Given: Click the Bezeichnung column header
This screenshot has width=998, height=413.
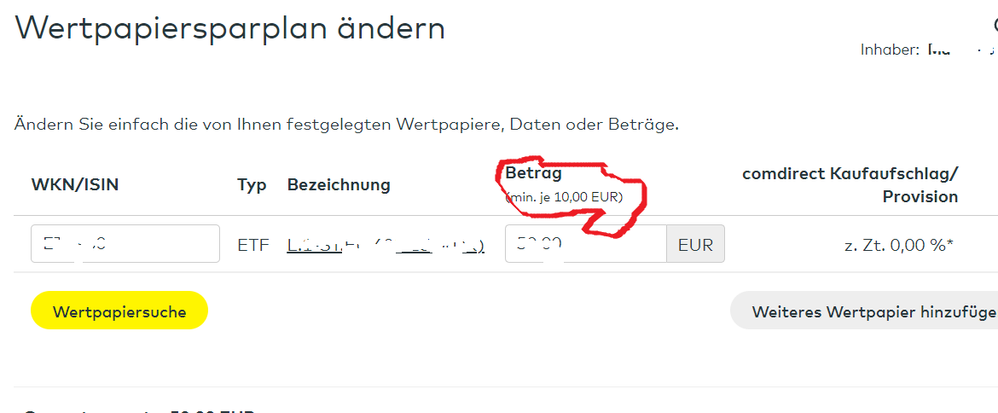Looking at the screenshot, I should 339,185.
